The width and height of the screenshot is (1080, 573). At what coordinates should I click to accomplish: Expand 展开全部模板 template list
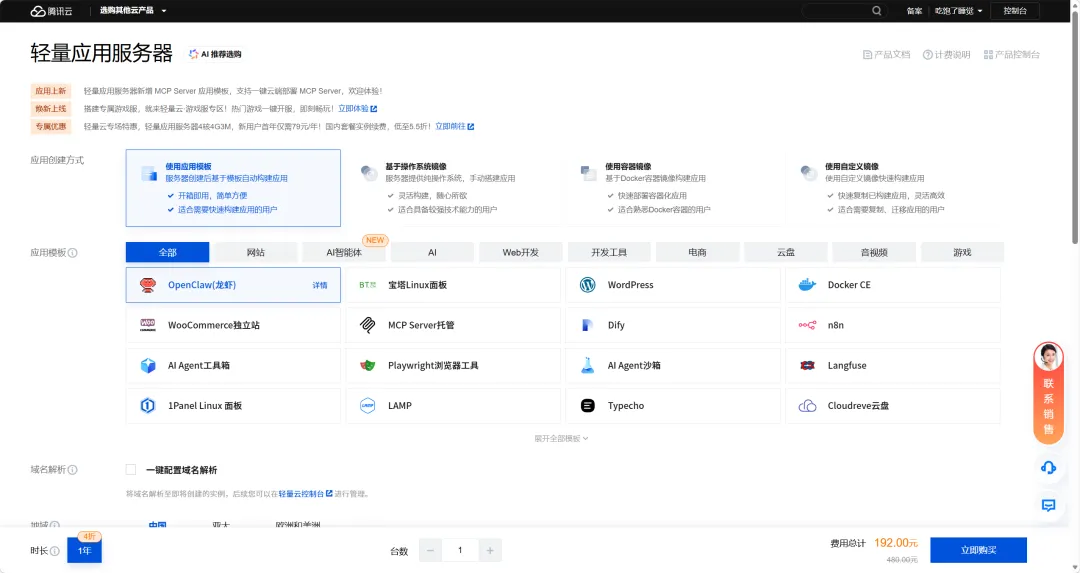pos(561,438)
